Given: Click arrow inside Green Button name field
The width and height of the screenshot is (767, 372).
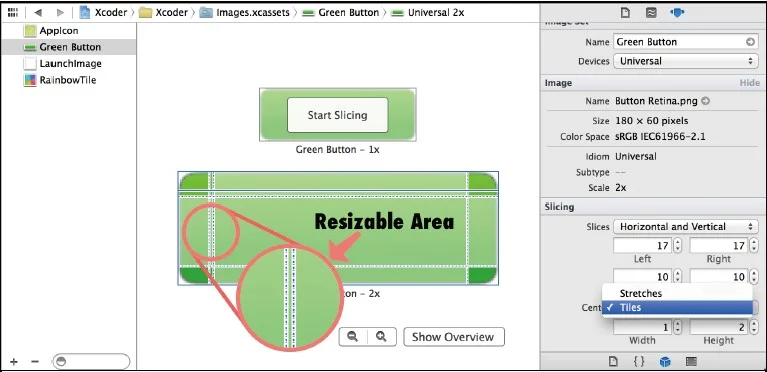Looking at the screenshot, I should [x=750, y=42].
